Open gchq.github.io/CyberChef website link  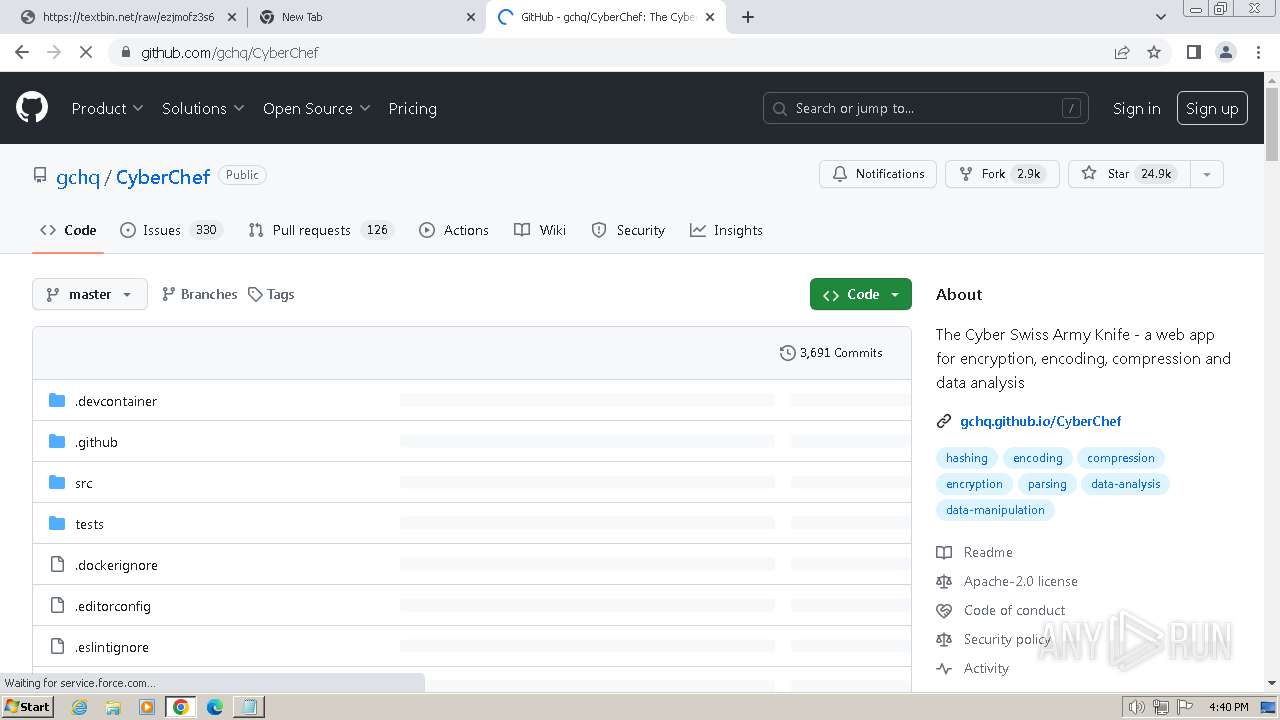pyautogui.click(x=1041, y=421)
